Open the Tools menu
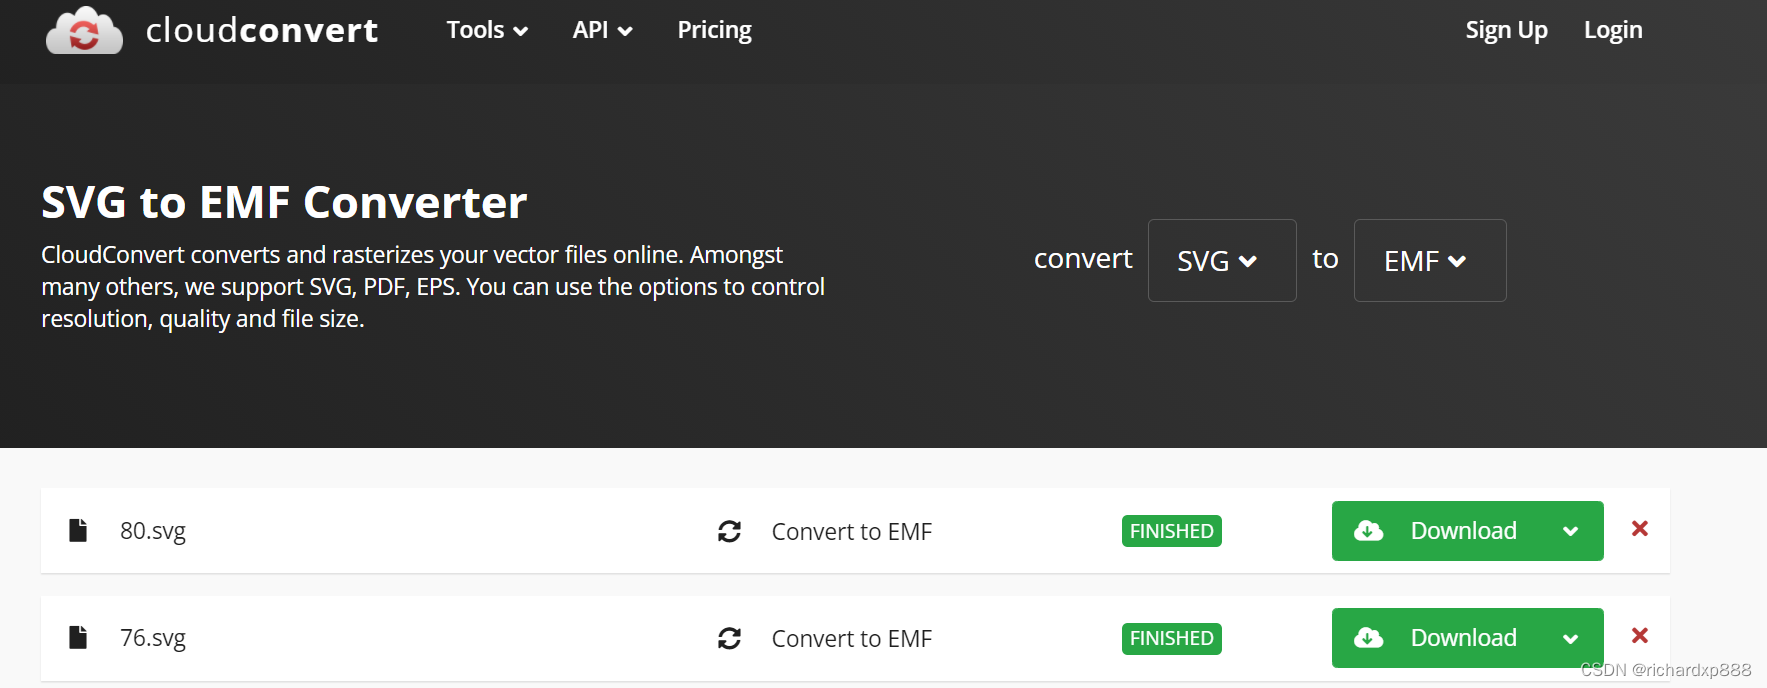 tap(487, 30)
